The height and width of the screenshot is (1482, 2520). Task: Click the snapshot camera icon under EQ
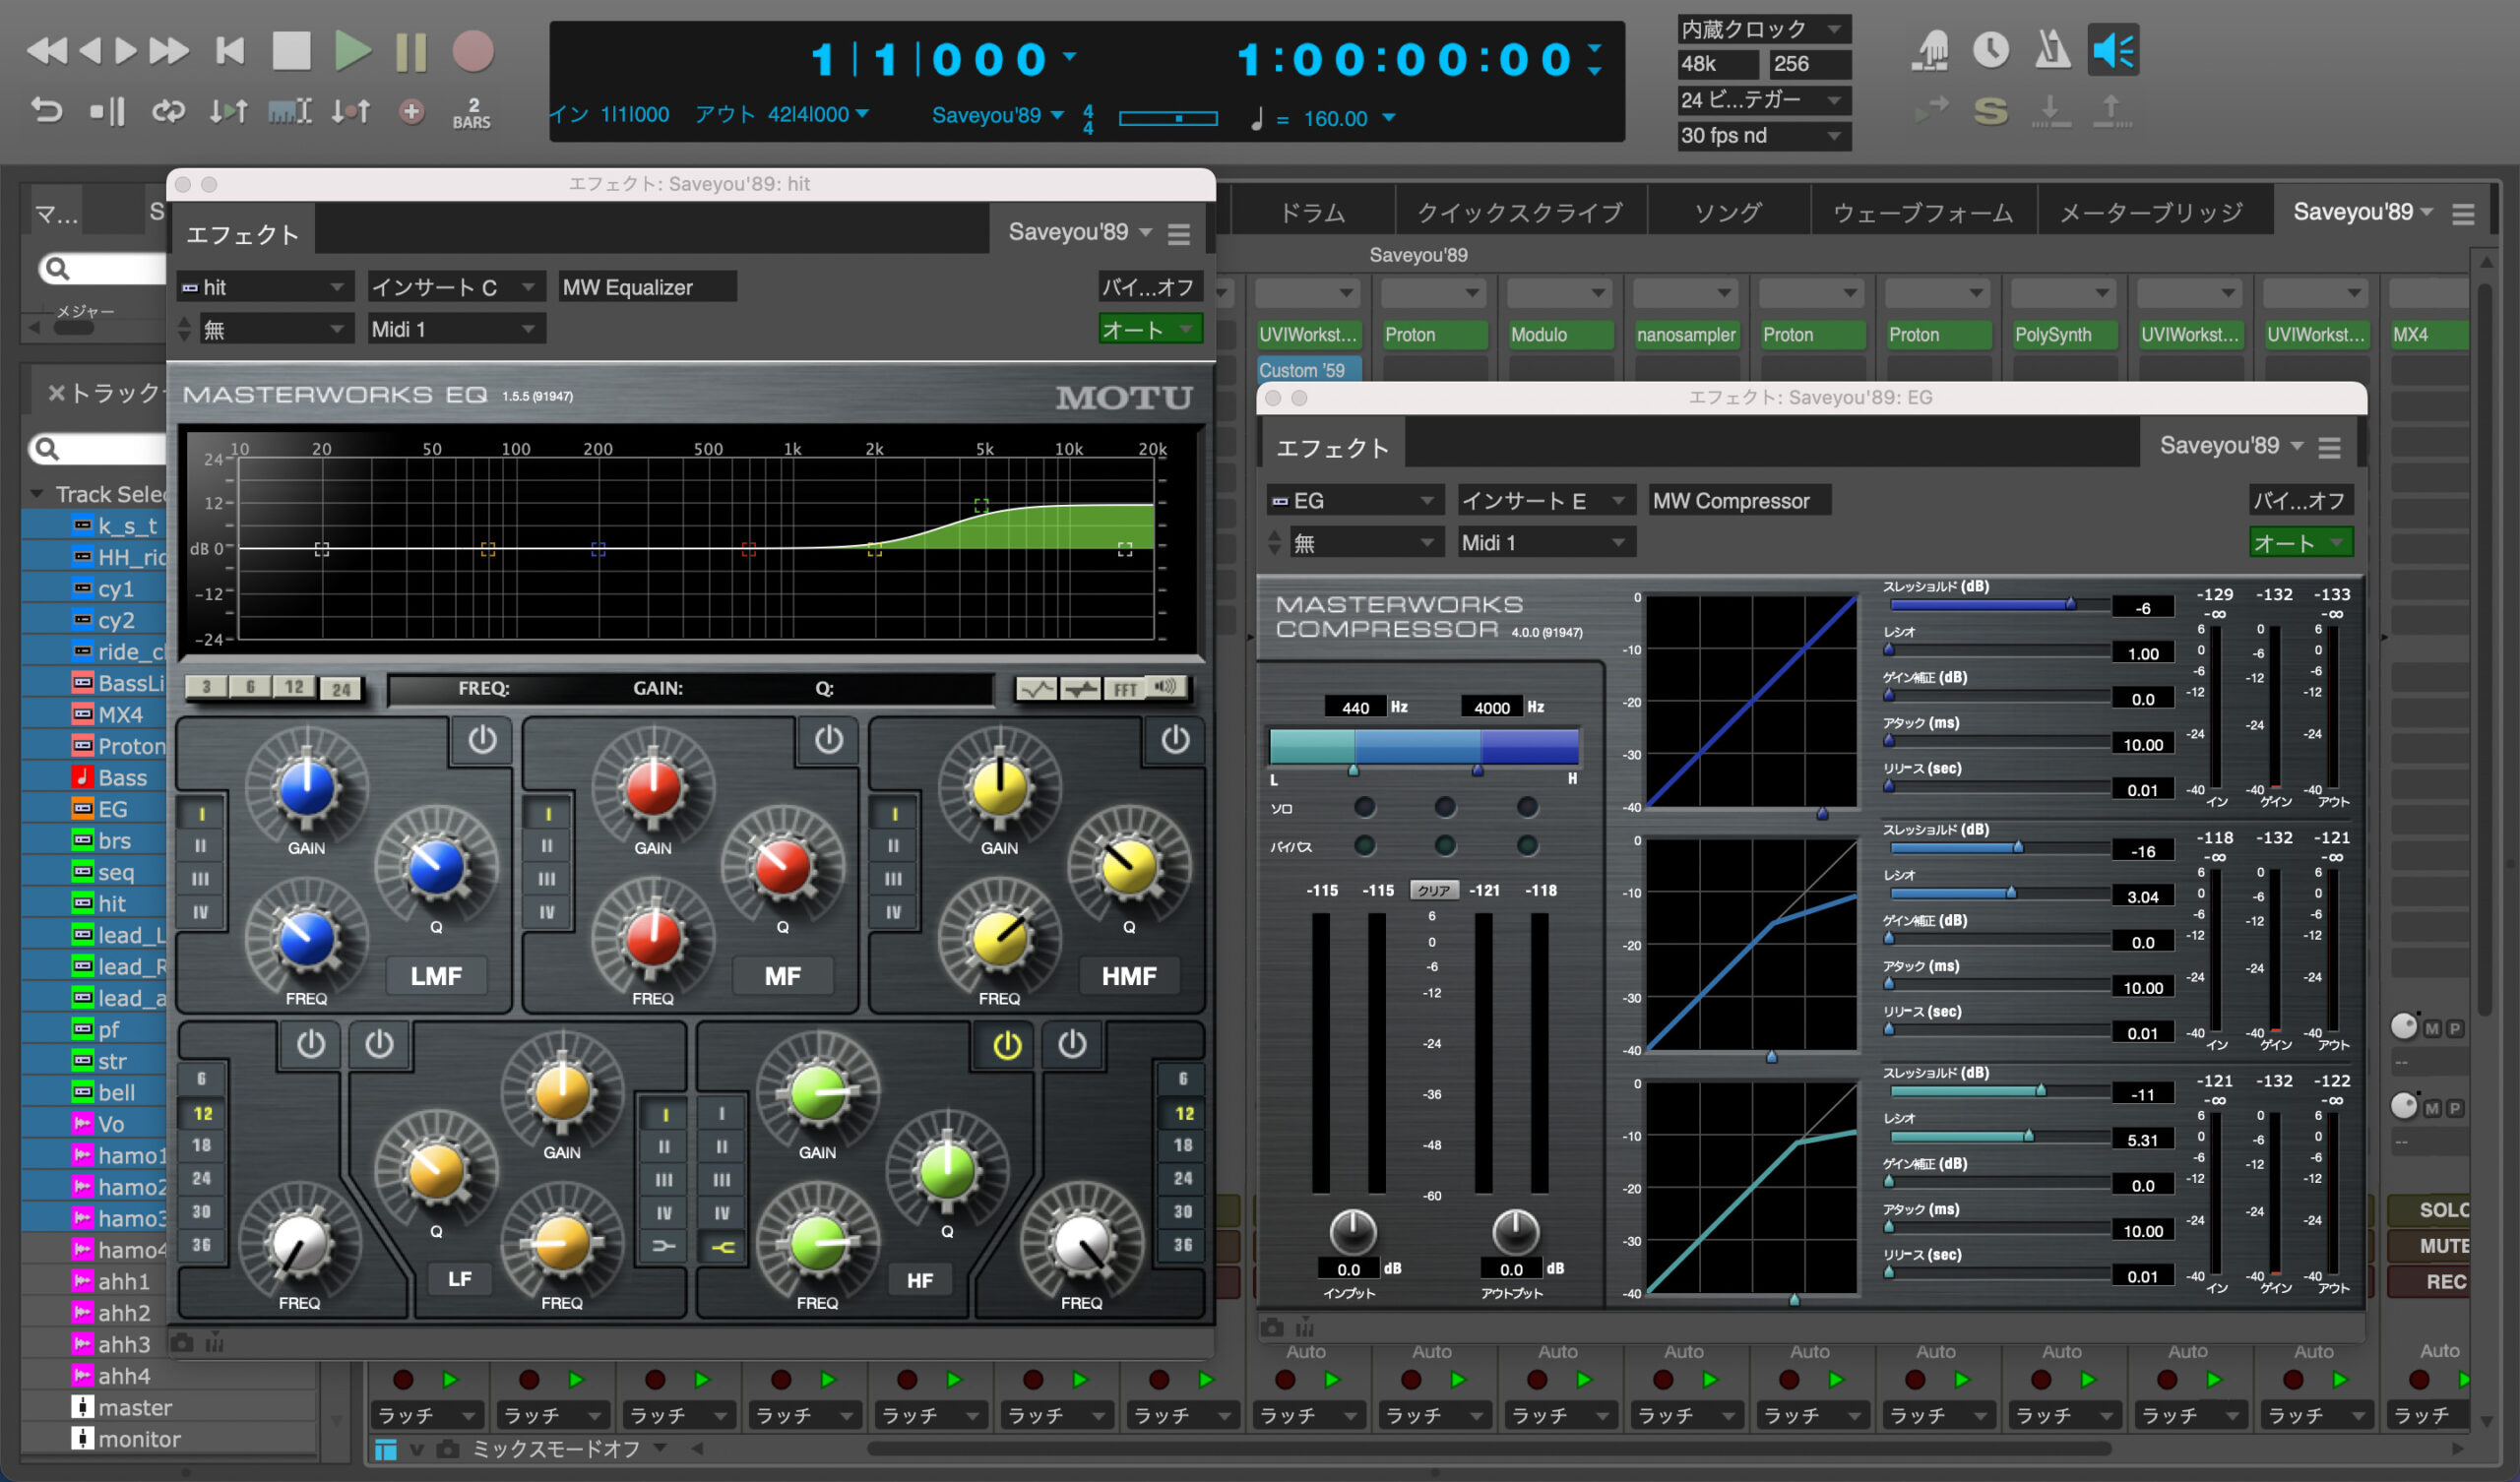(x=182, y=1343)
